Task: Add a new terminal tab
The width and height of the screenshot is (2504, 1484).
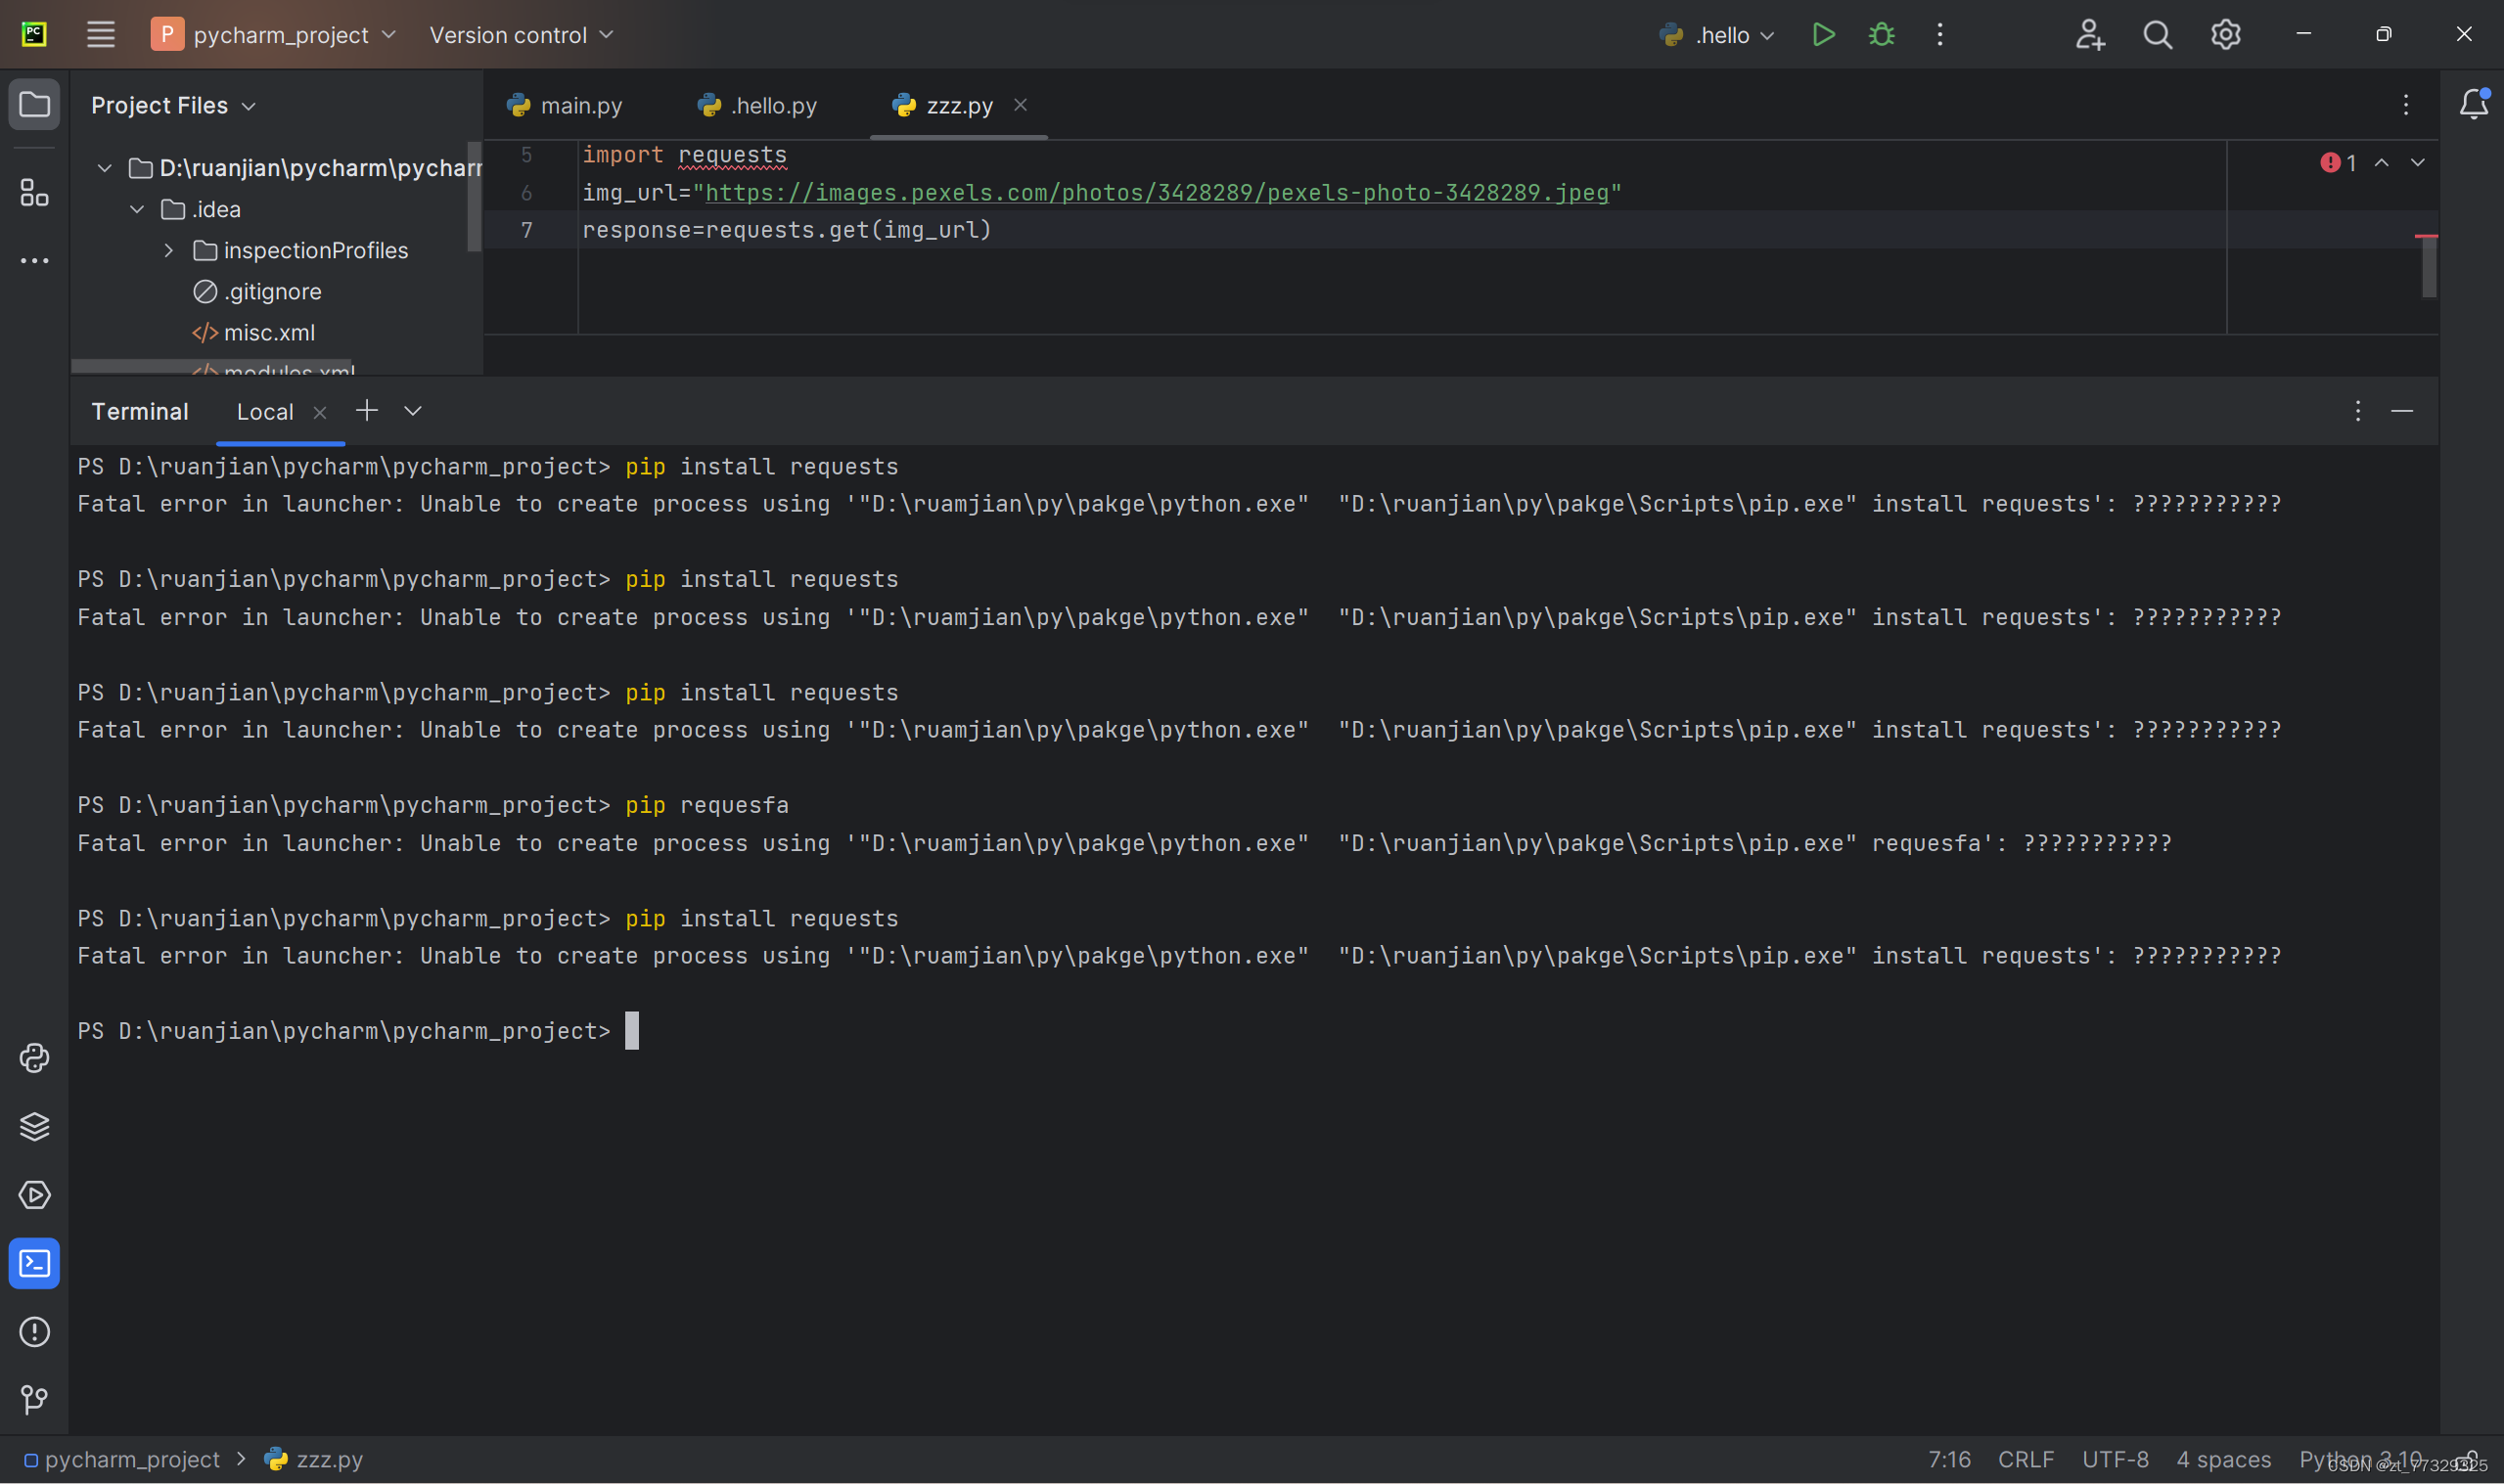Action: tap(367, 411)
